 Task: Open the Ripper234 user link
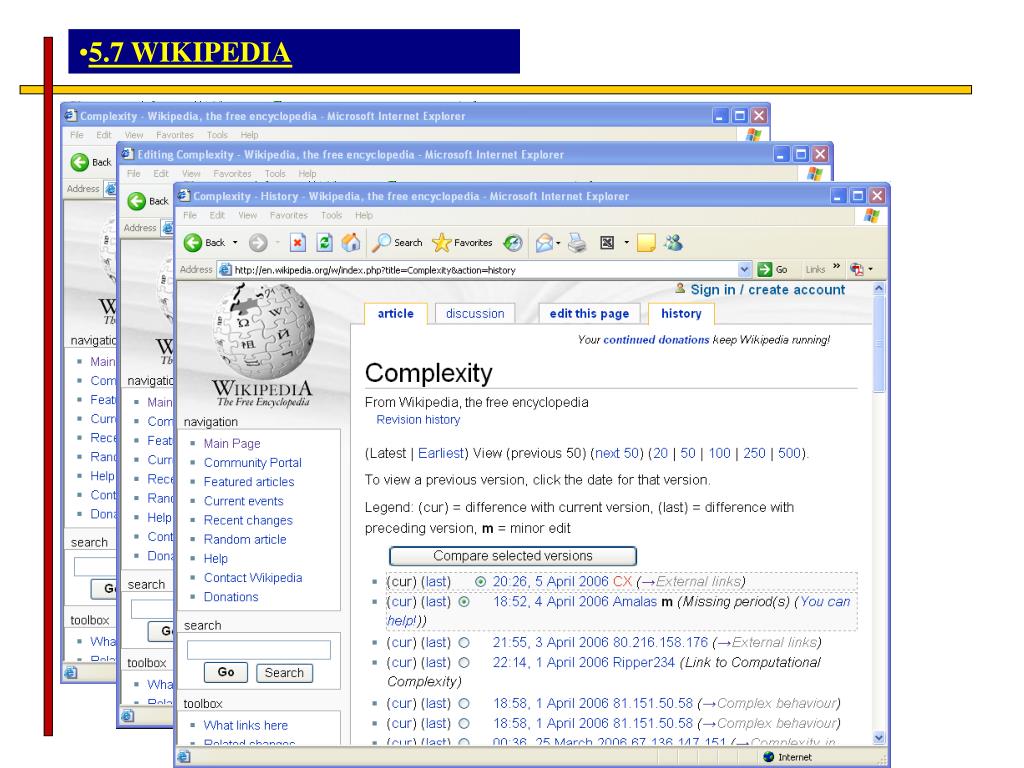click(643, 662)
